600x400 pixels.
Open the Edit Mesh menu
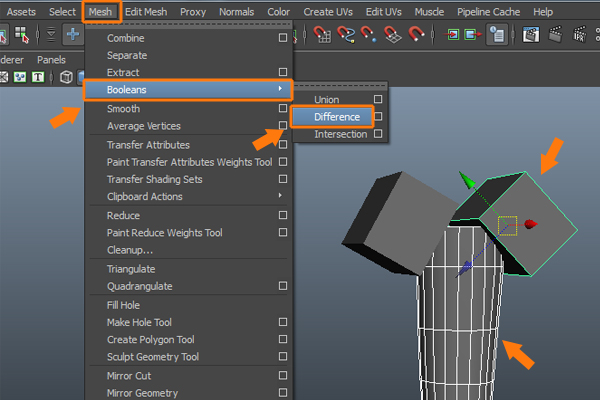click(x=145, y=11)
